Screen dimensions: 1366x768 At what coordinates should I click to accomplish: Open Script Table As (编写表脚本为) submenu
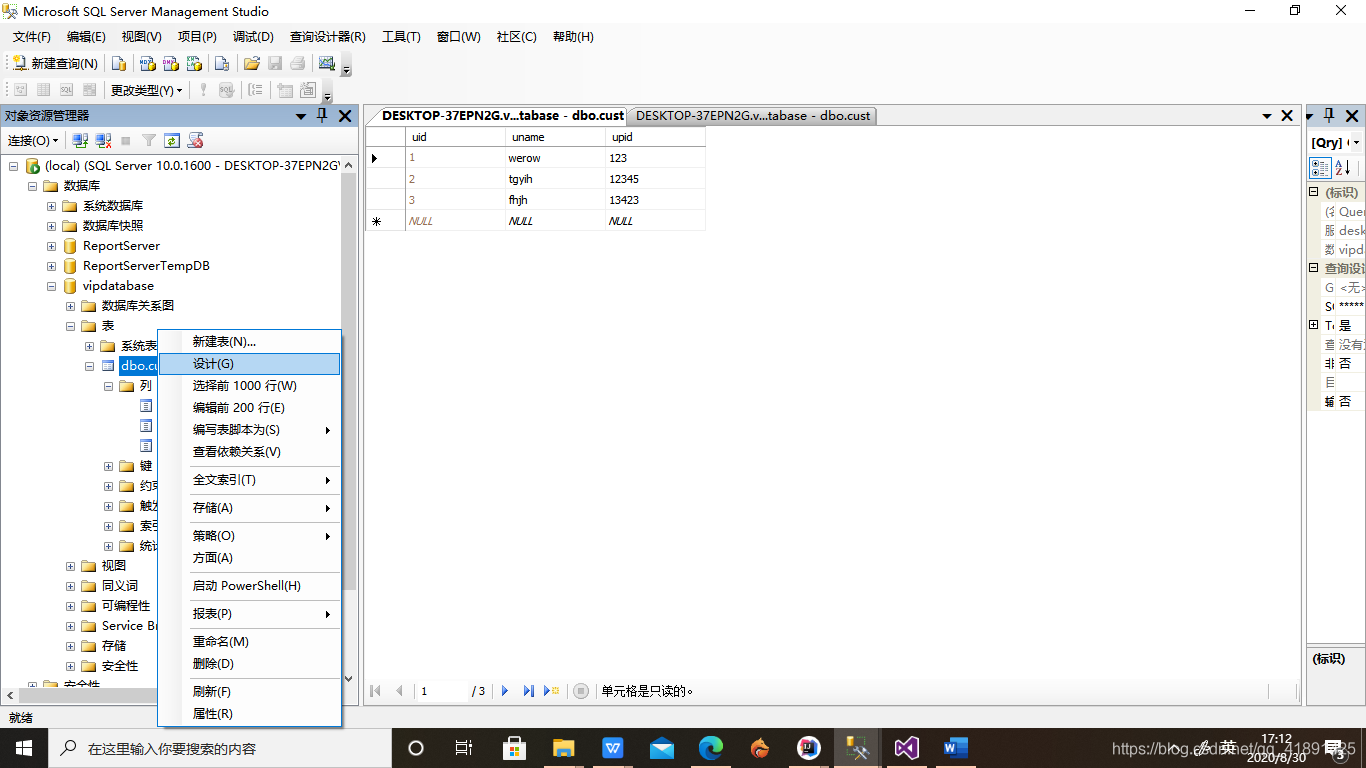pyautogui.click(x=249, y=430)
